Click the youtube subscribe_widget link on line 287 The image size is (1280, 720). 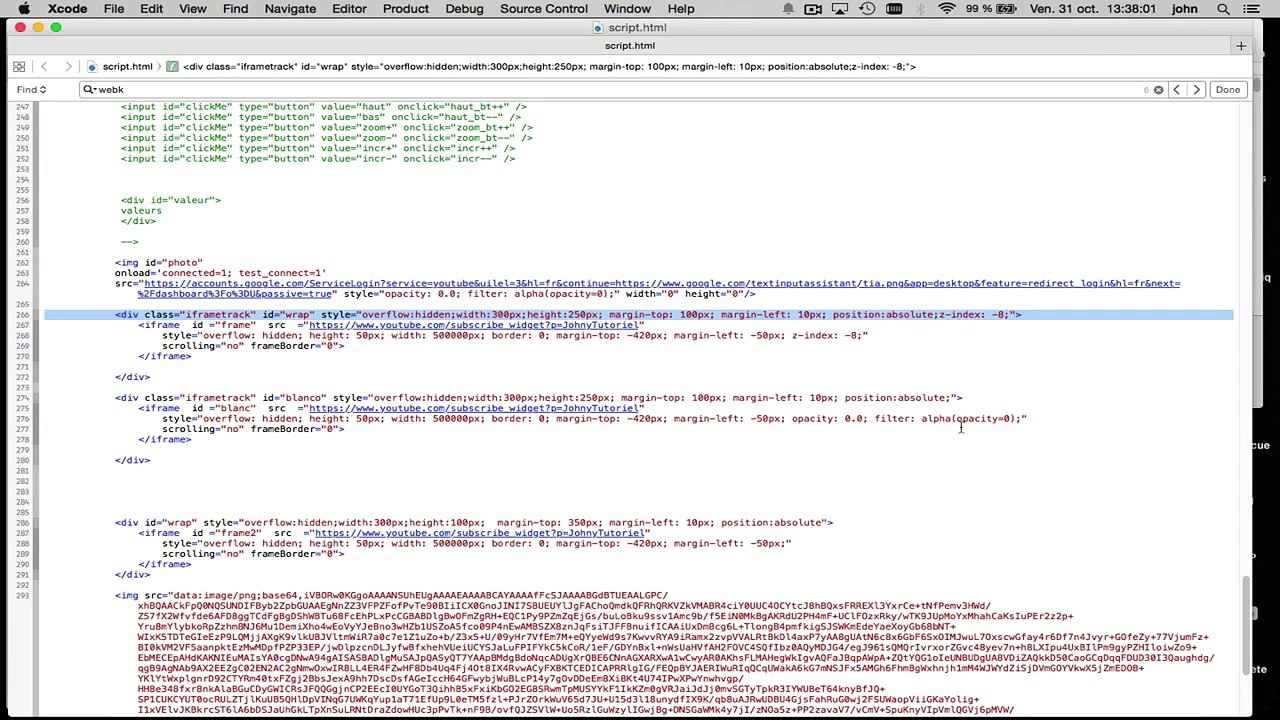coord(479,533)
